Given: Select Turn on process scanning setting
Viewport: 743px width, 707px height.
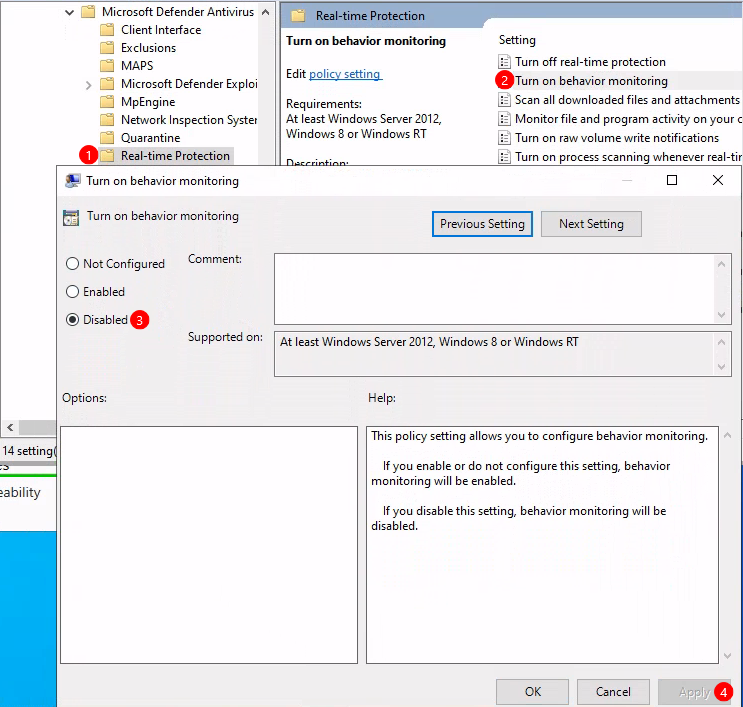Looking at the screenshot, I should pyautogui.click(x=628, y=157).
